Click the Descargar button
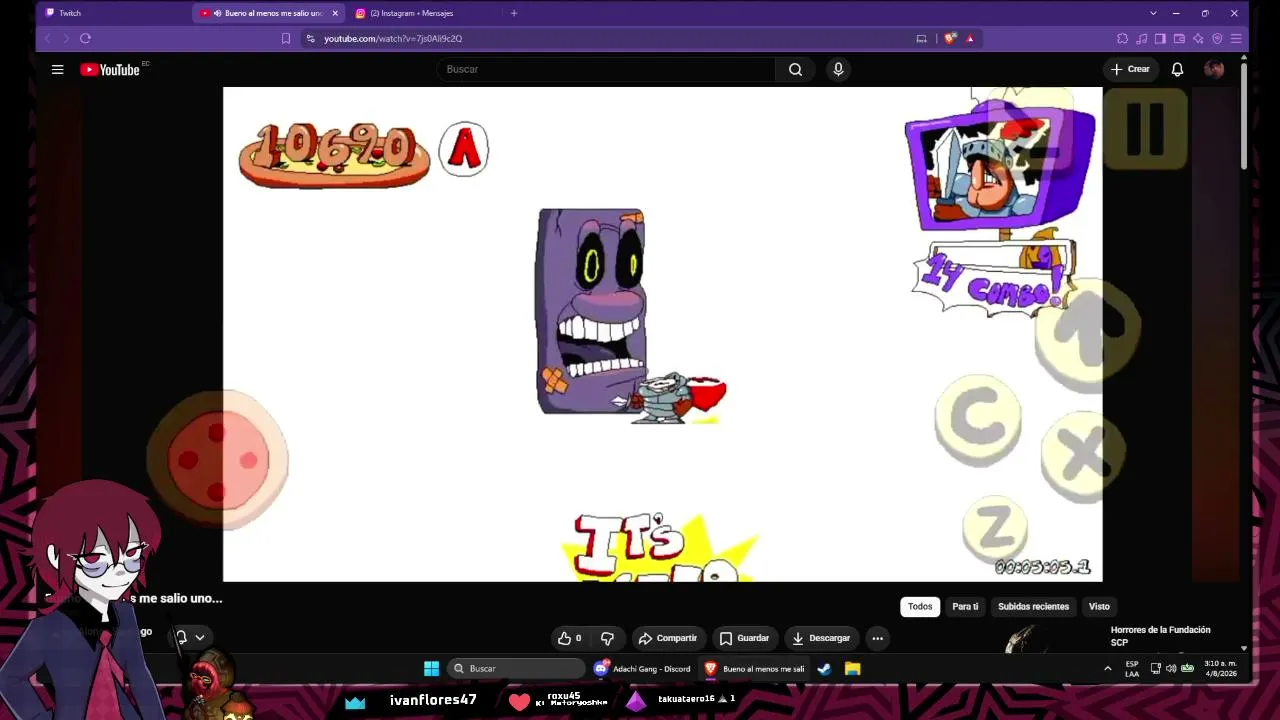 pos(820,638)
